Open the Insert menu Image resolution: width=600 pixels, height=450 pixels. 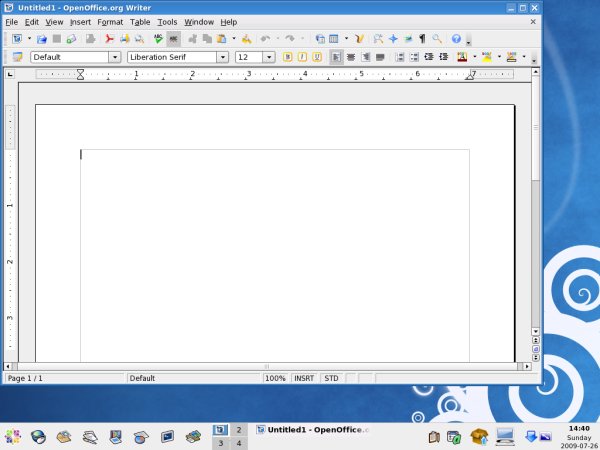(x=80, y=22)
